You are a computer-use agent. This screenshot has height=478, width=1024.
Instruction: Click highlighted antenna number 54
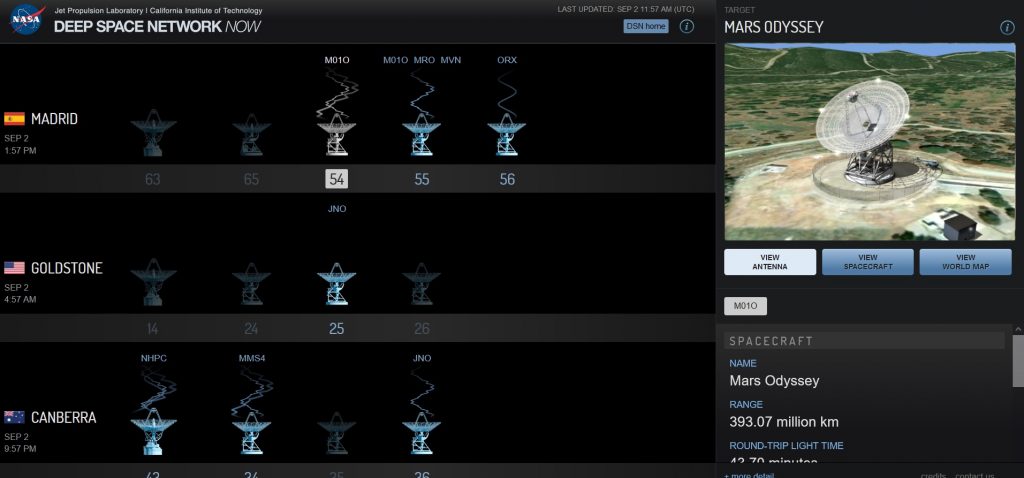[337, 179]
